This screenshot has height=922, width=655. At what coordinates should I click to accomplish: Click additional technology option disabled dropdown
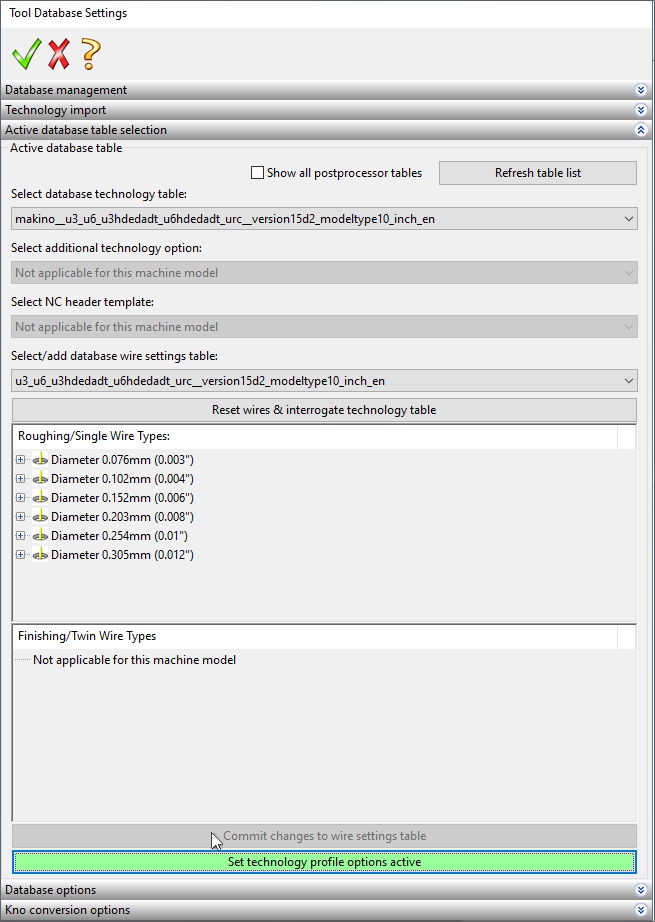(x=324, y=273)
